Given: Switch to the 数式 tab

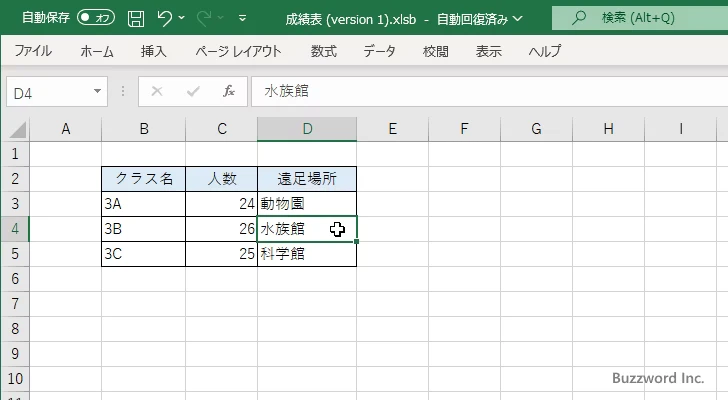Looking at the screenshot, I should point(324,51).
